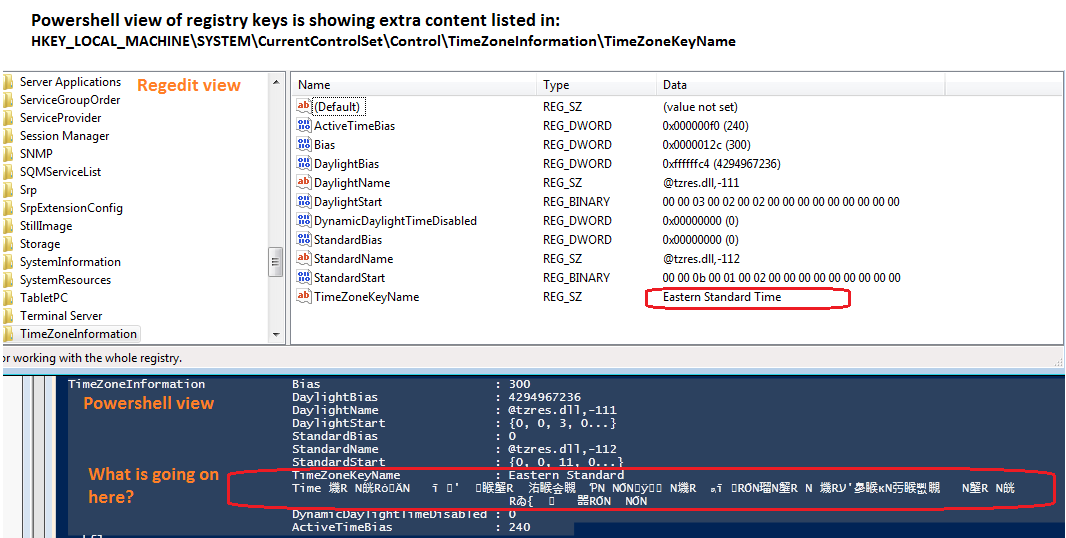Select the ServiceGroupOrder key in tree

tap(70, 100)
